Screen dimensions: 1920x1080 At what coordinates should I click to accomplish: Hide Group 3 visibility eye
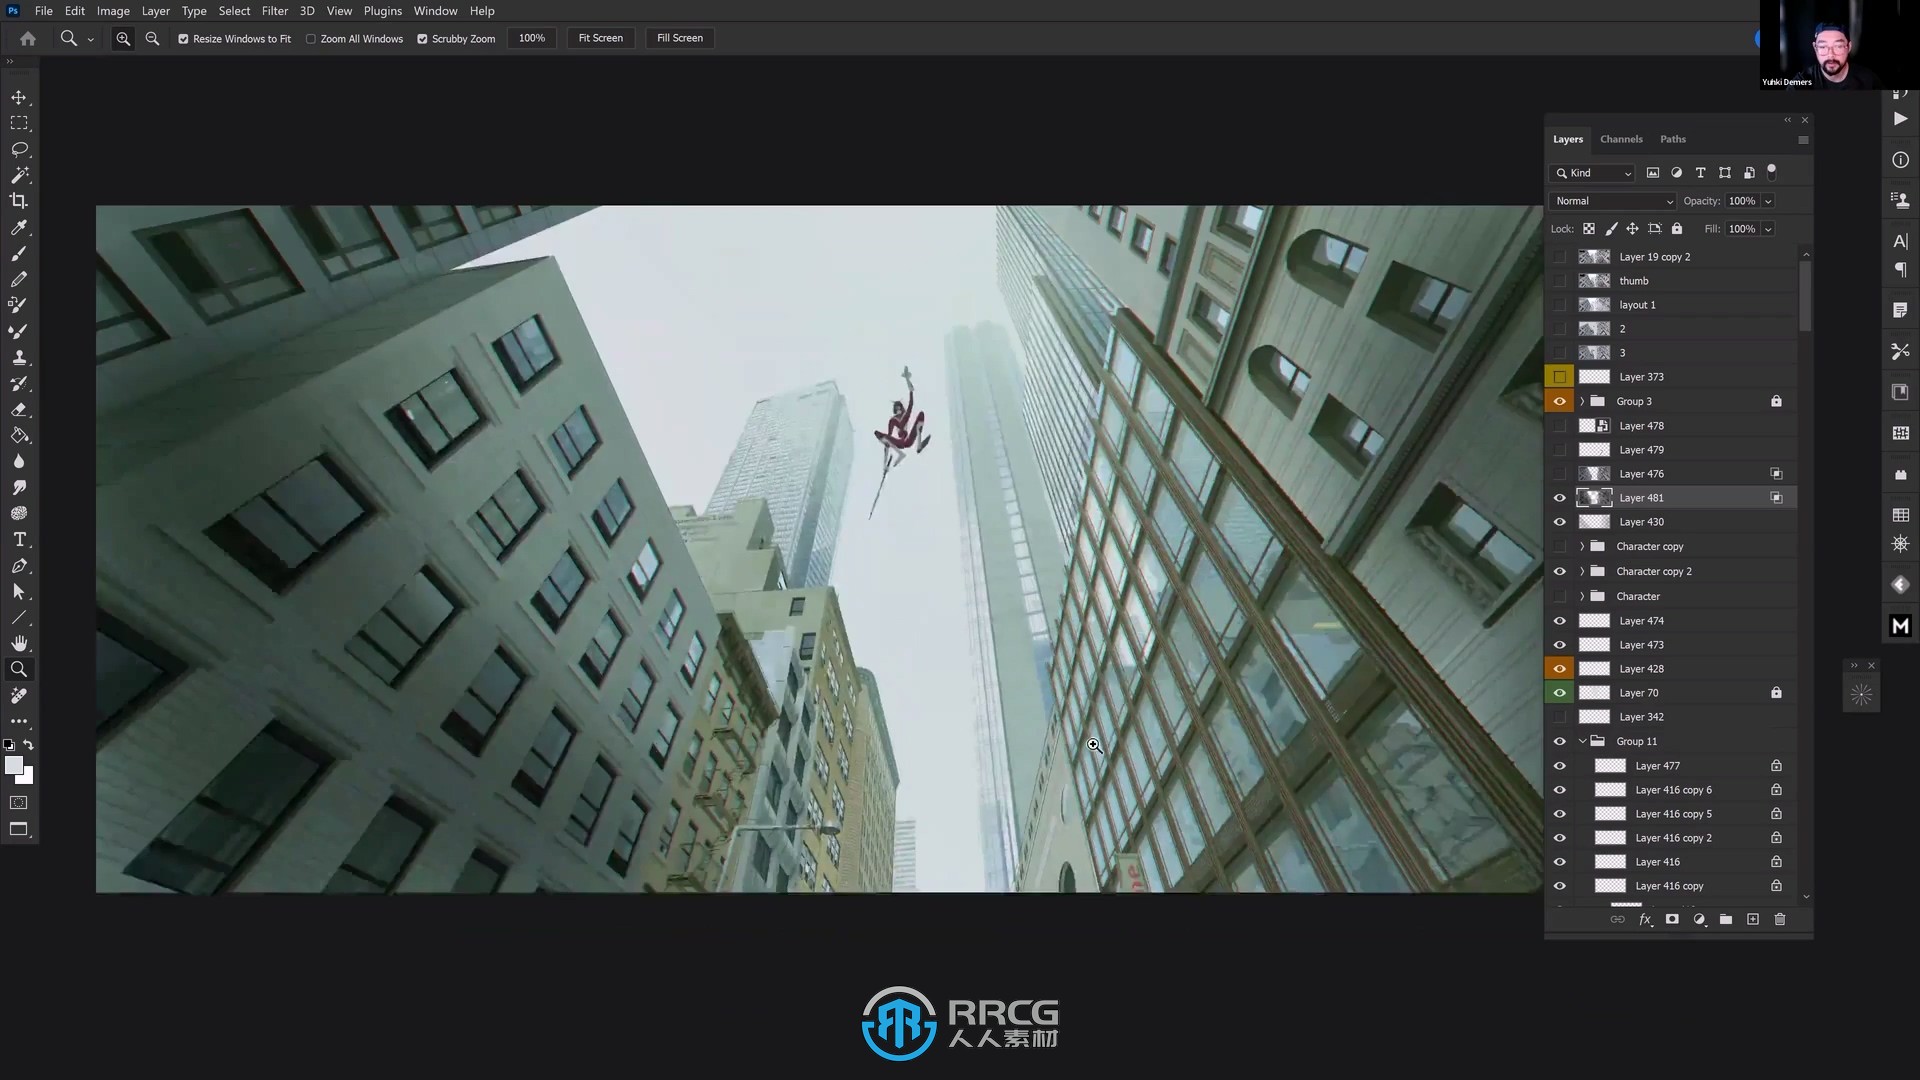click(x=1560, y=401)
